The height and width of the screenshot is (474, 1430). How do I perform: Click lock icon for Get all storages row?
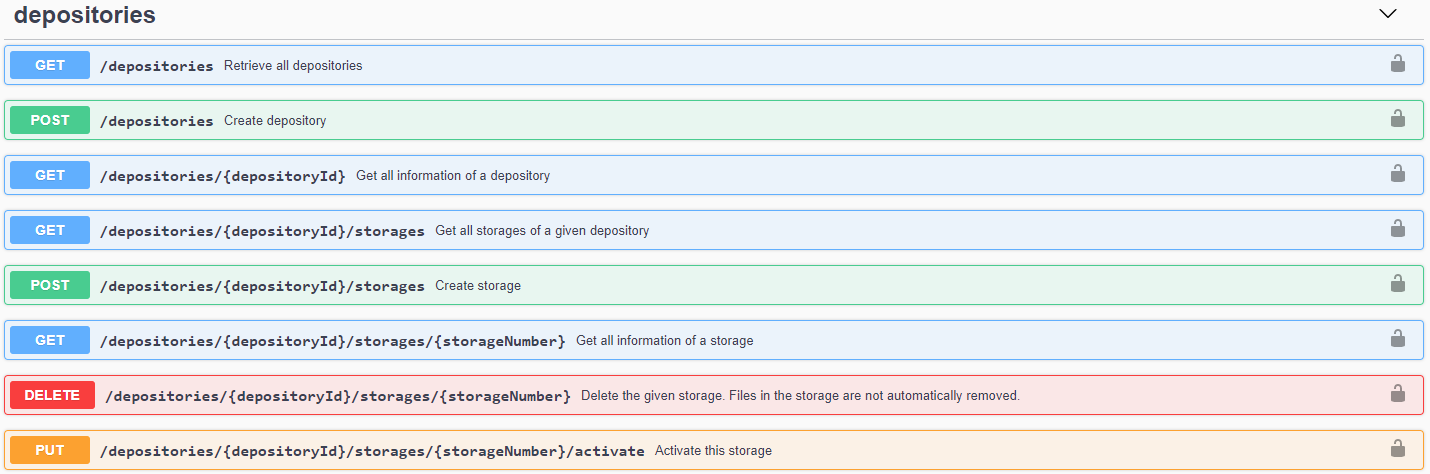1397,229
